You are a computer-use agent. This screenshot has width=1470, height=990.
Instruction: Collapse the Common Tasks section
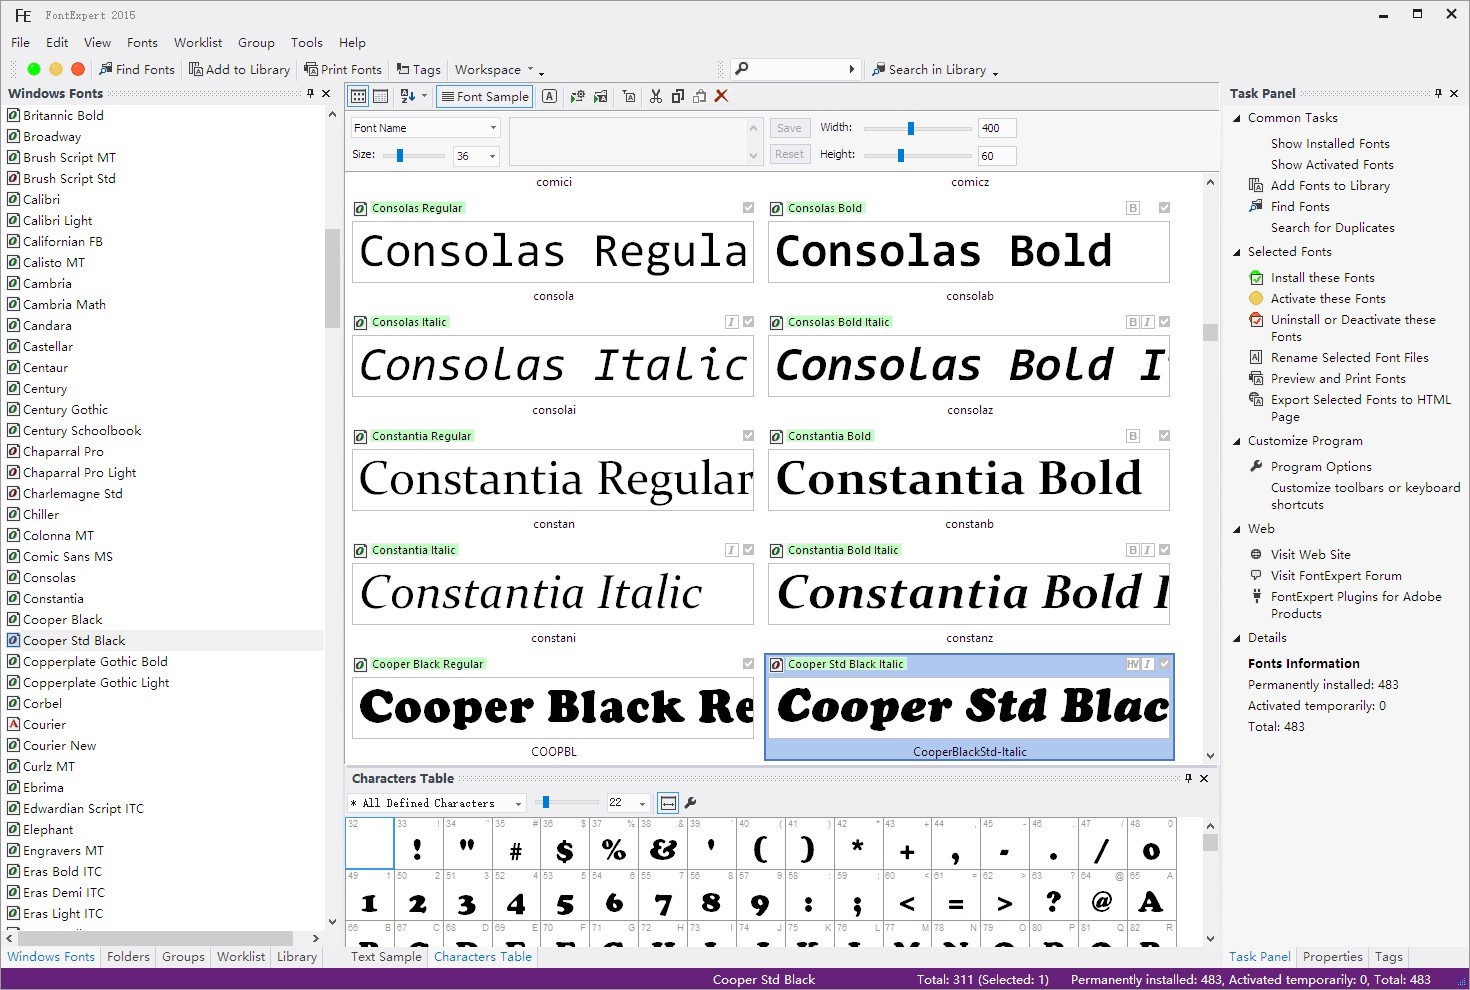click(x=1237, y=118)
